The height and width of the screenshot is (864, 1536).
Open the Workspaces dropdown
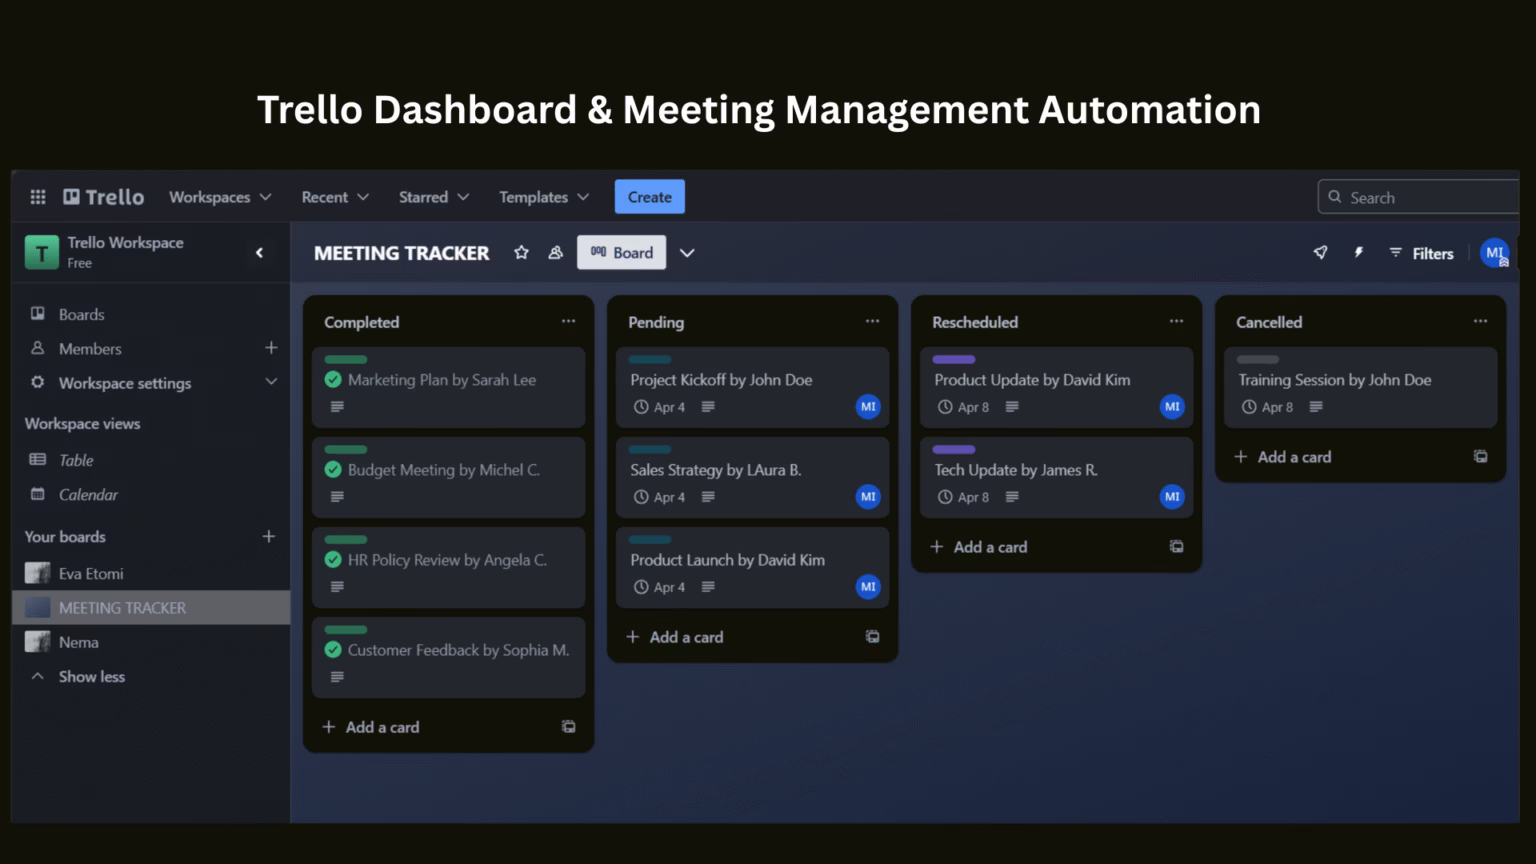point(220,197)
